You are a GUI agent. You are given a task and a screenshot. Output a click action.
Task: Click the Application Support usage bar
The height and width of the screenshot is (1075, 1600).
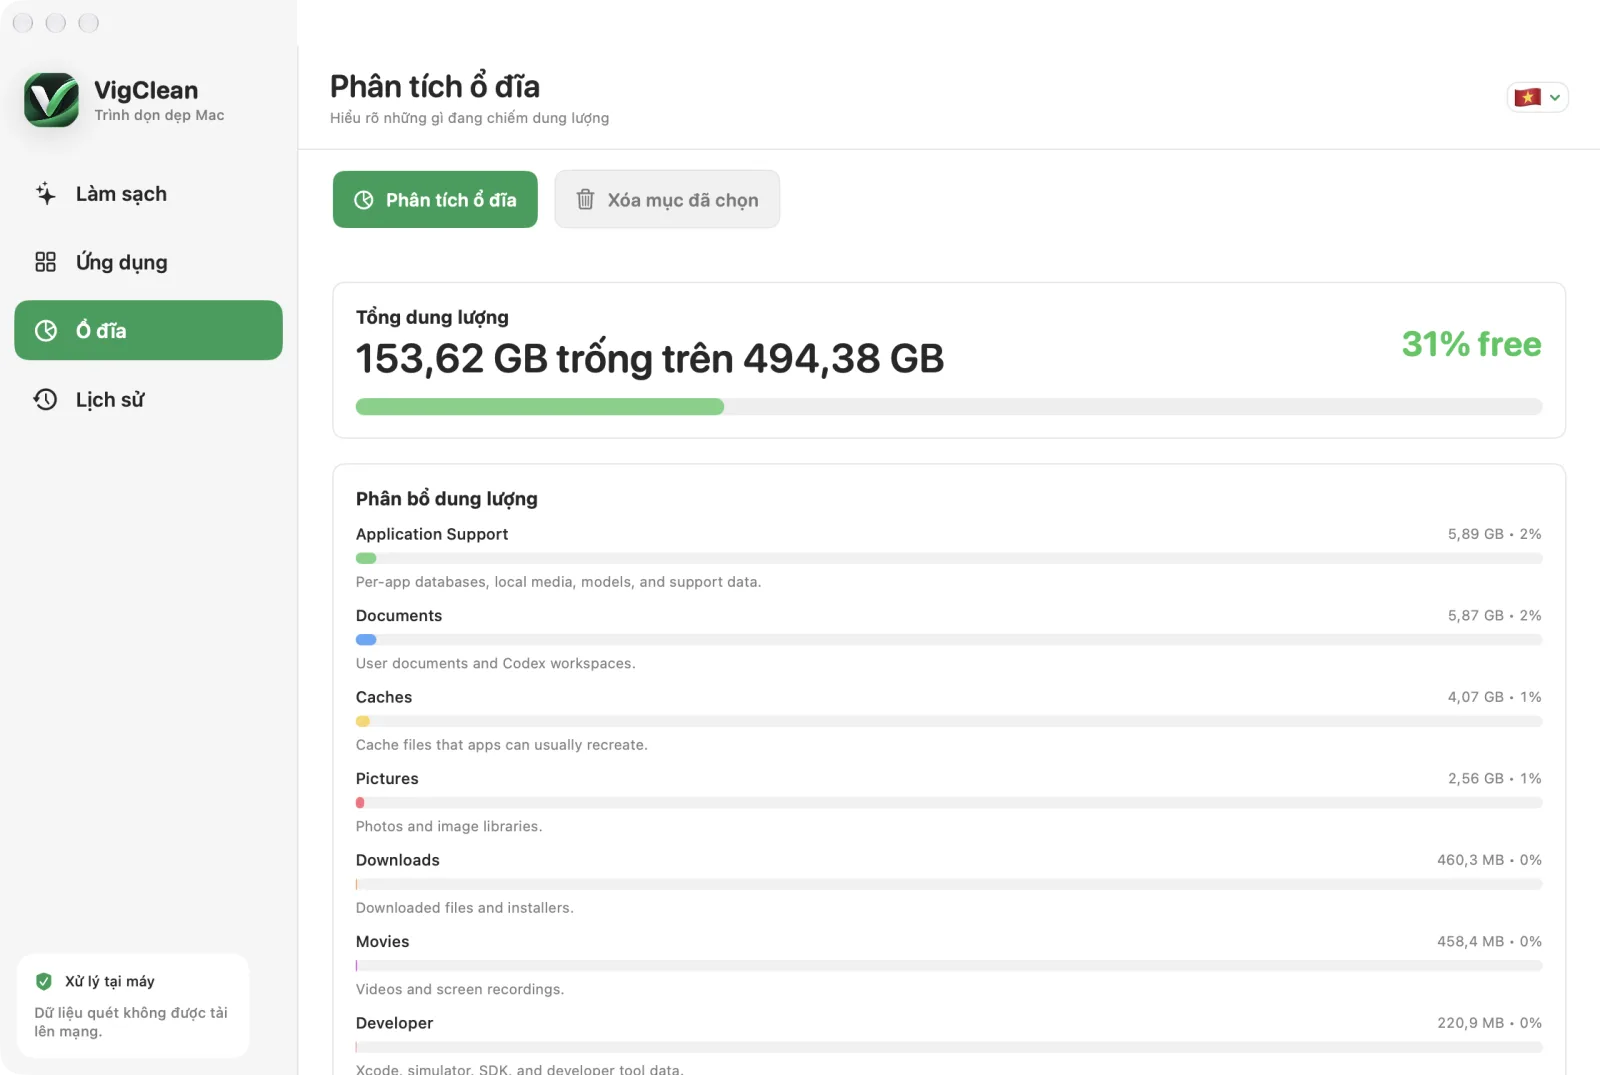pos(949,559)
